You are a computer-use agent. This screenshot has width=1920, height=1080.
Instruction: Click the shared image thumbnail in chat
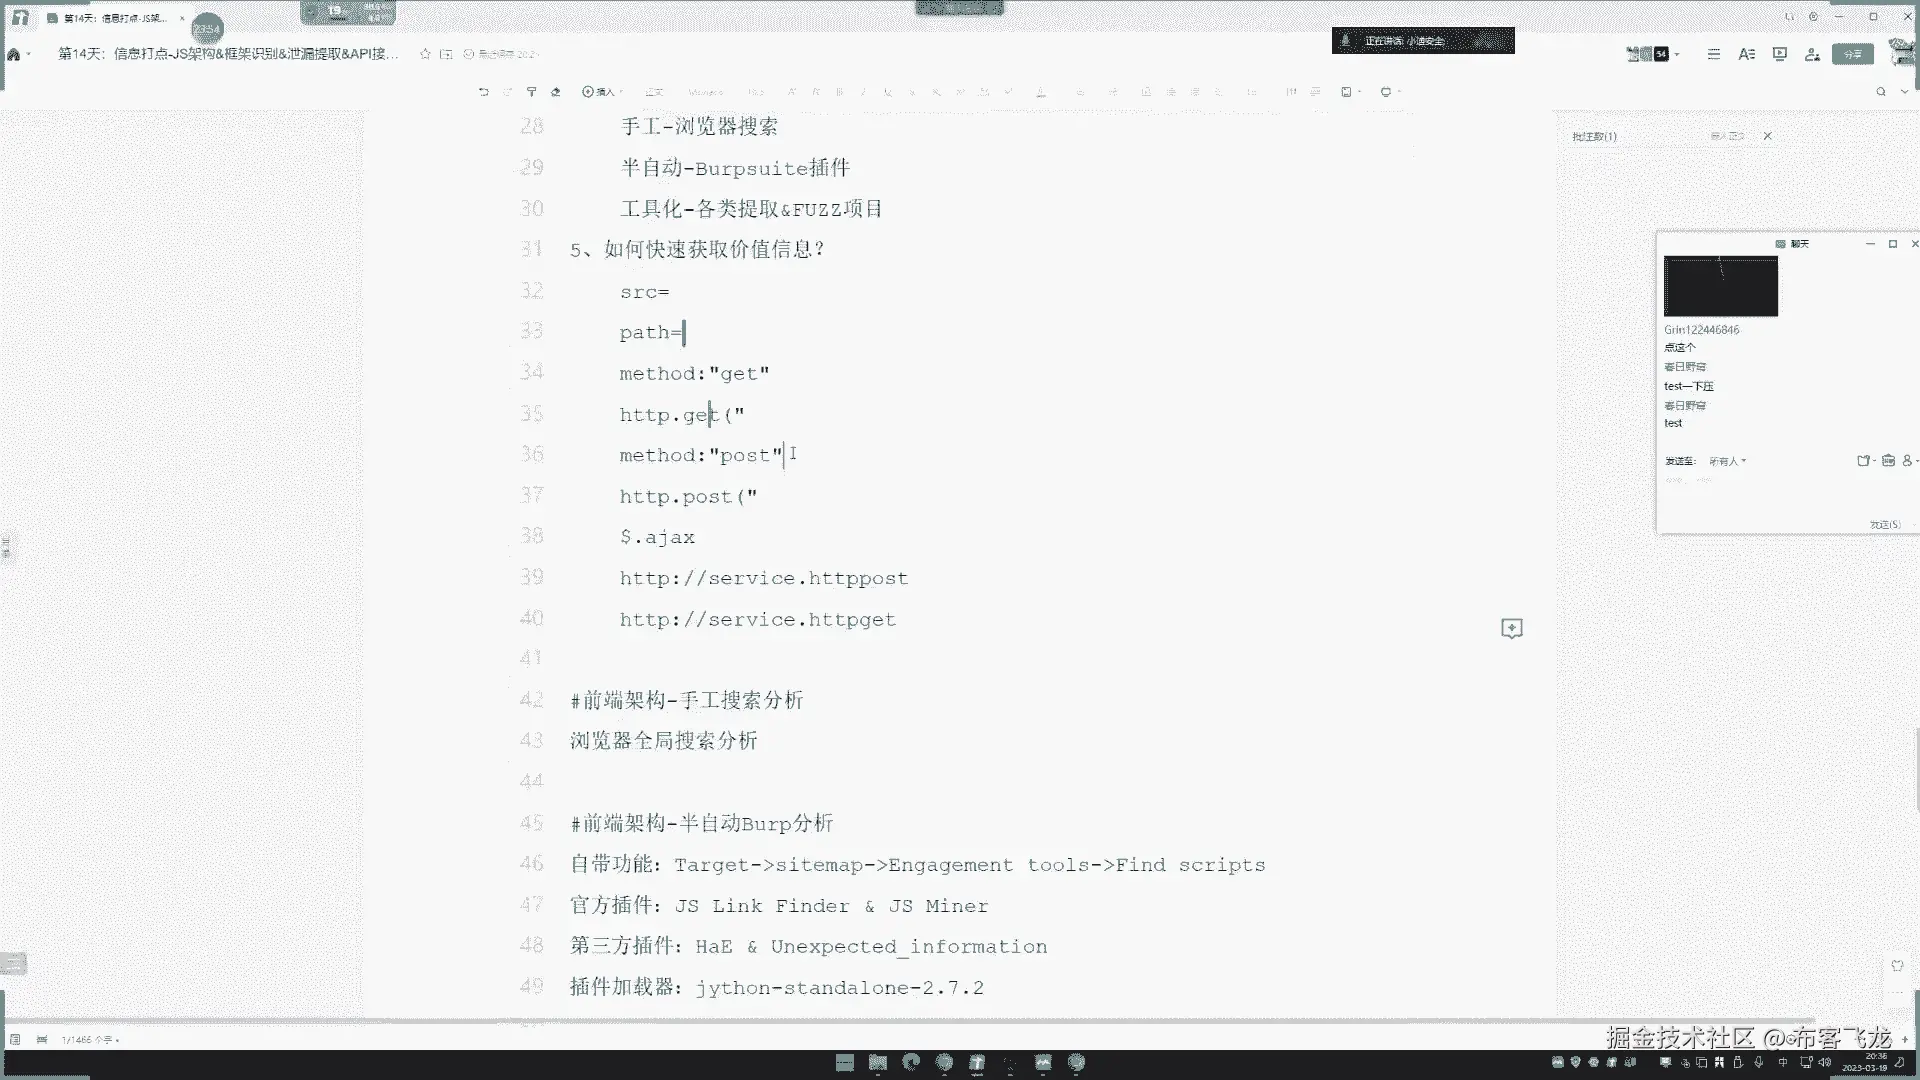point(1720,286)
